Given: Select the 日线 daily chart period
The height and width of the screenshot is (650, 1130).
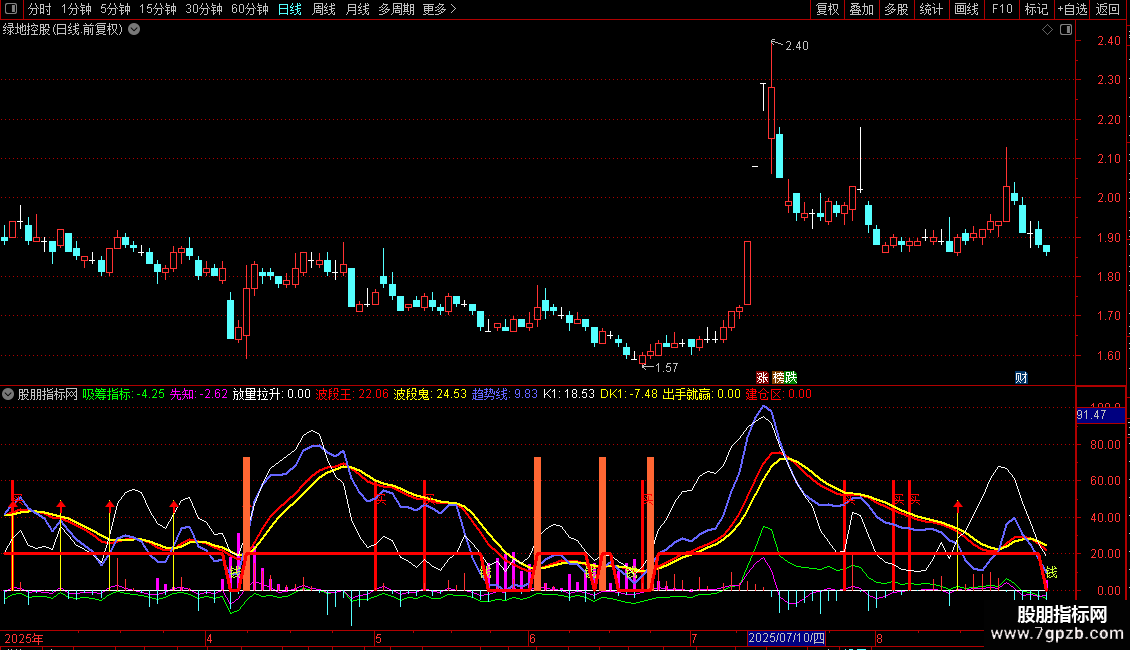Looking at the screenshot, I should point(290,9).
